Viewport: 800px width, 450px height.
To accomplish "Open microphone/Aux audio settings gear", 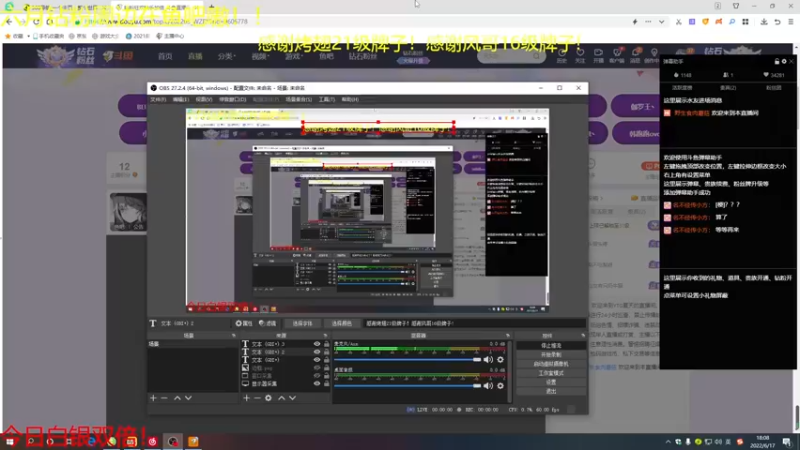I will point(501,360).
